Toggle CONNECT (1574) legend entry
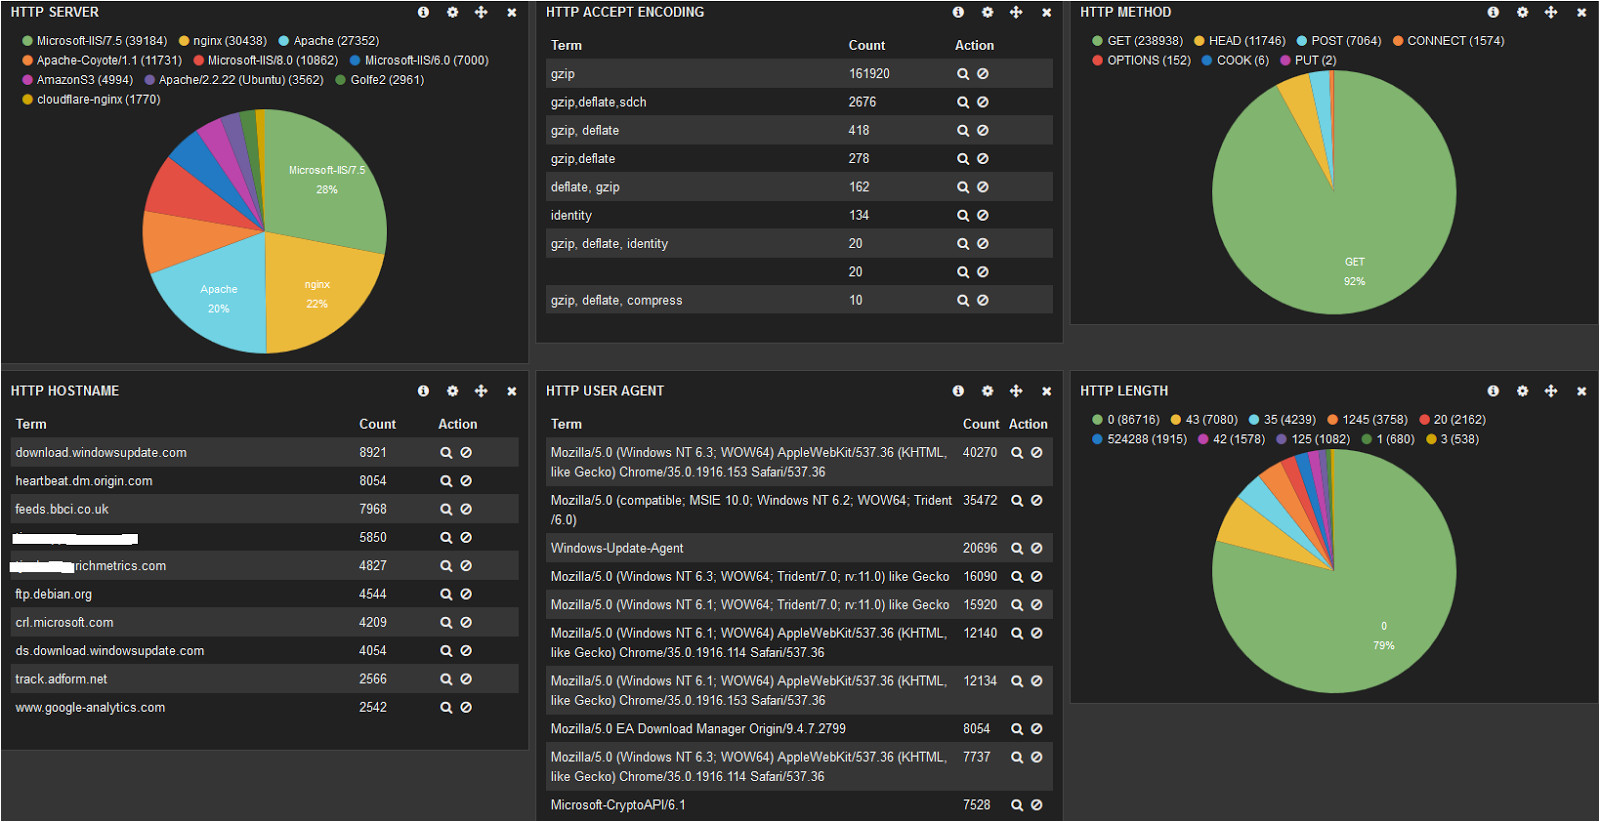 point(1449,41)
